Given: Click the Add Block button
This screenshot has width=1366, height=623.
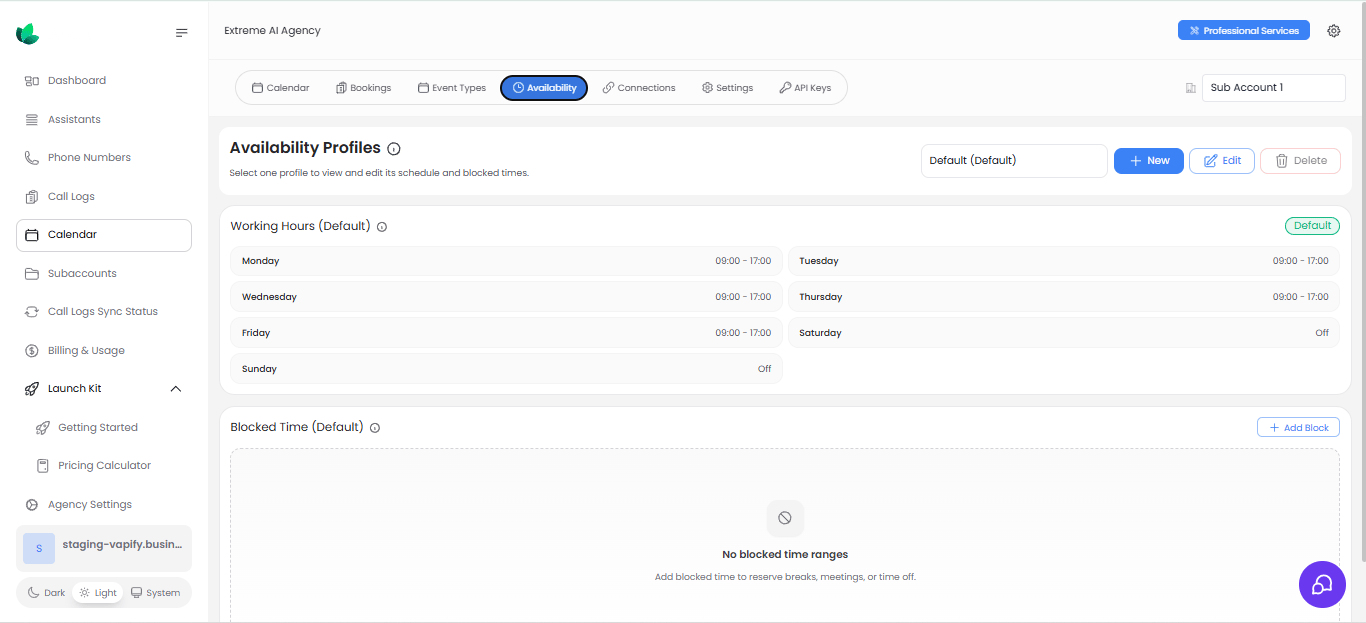Looking at the screenshot, I should pos(1298,427).
